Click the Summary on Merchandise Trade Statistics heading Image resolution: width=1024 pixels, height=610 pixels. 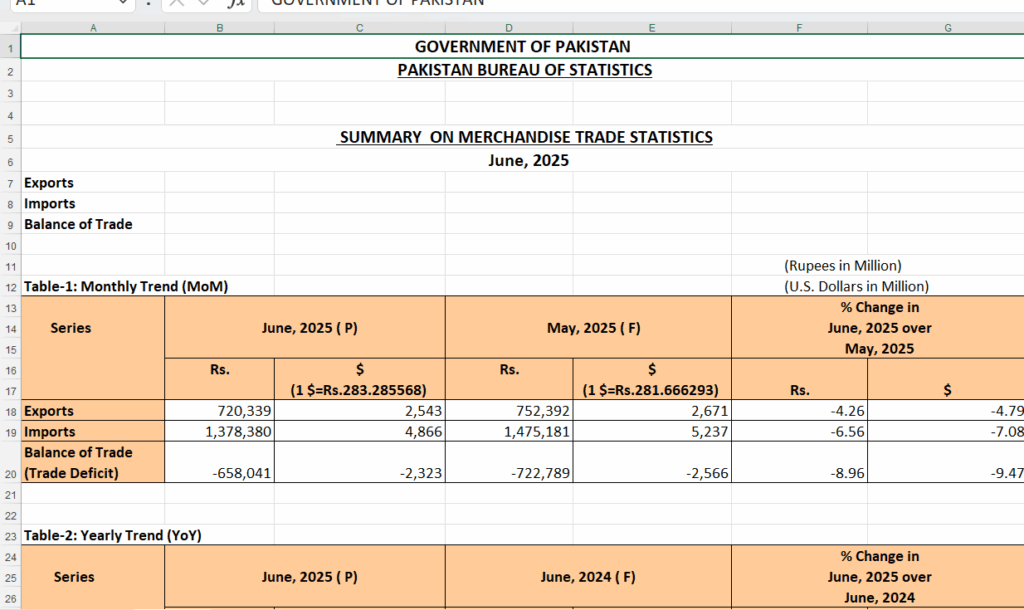(x=525, y=138)
